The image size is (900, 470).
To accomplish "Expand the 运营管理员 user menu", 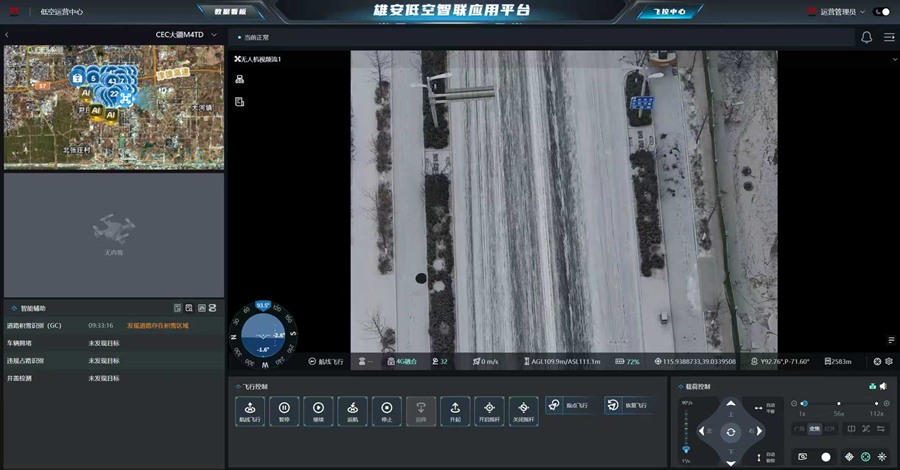I will (839, 11).
